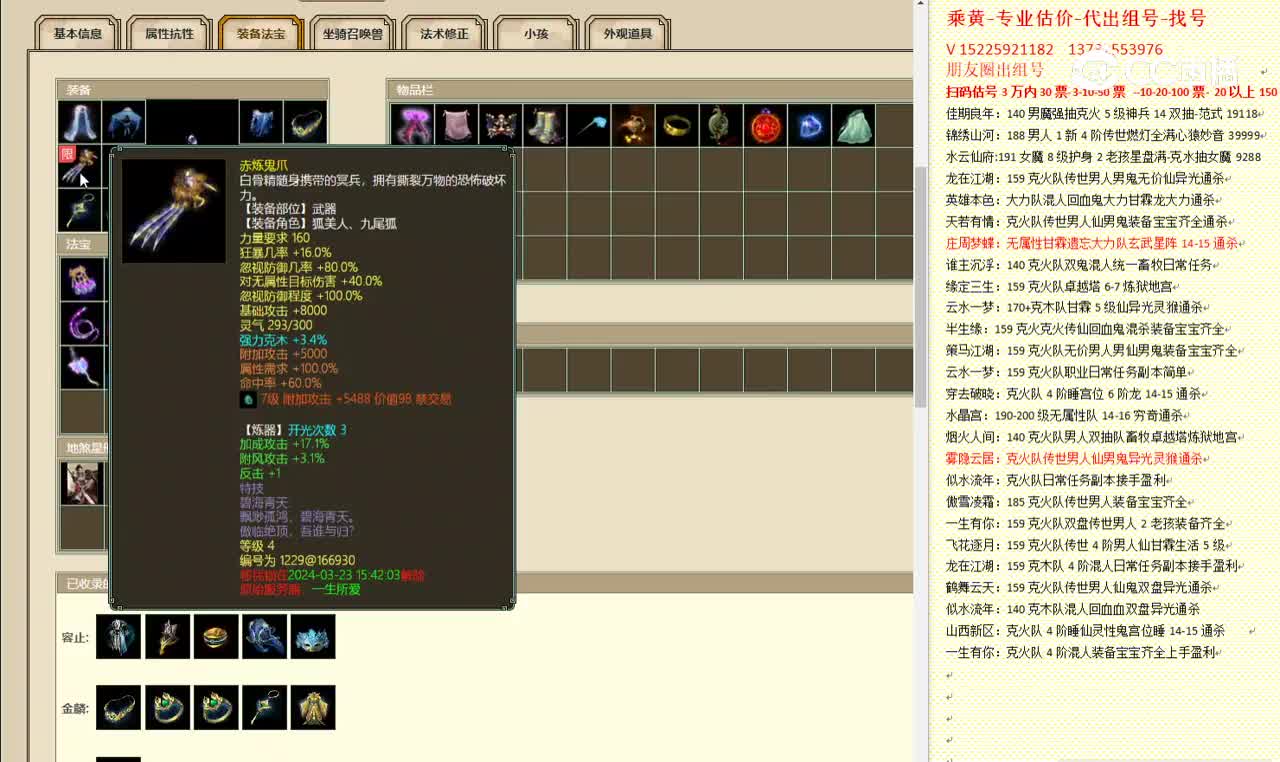
Task: Click the 强力克木 +3.4% attribute line
Action: pos(283,340)
